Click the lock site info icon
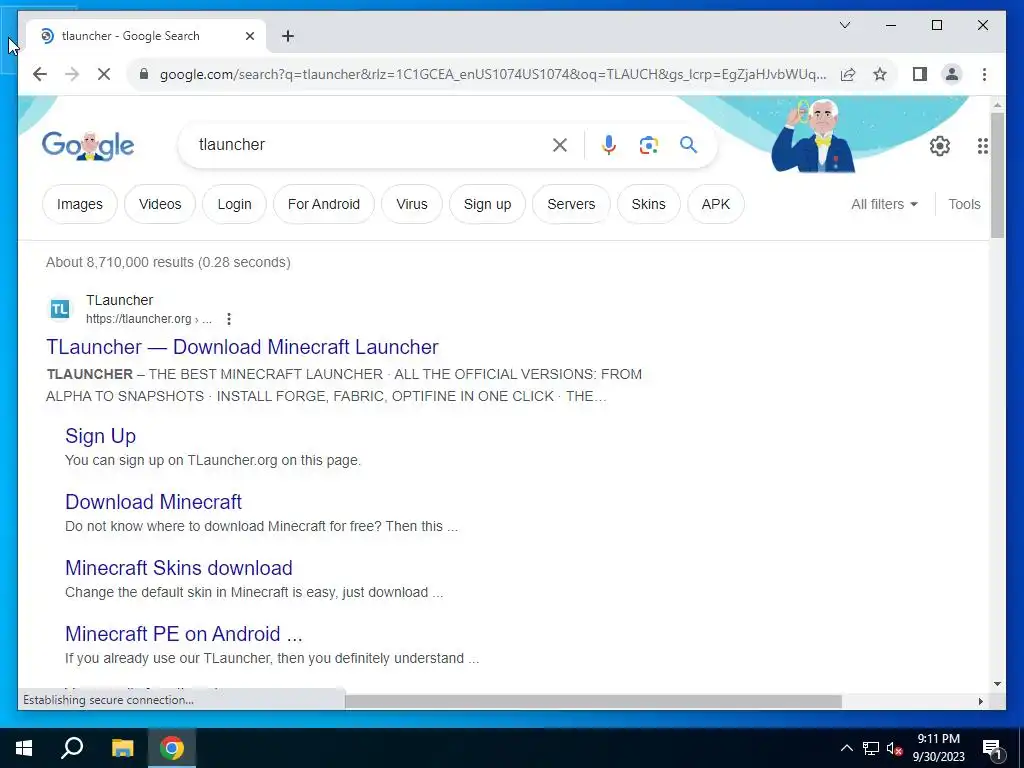1024x768 pixels. pyautogui.click(x=144, y=74)
